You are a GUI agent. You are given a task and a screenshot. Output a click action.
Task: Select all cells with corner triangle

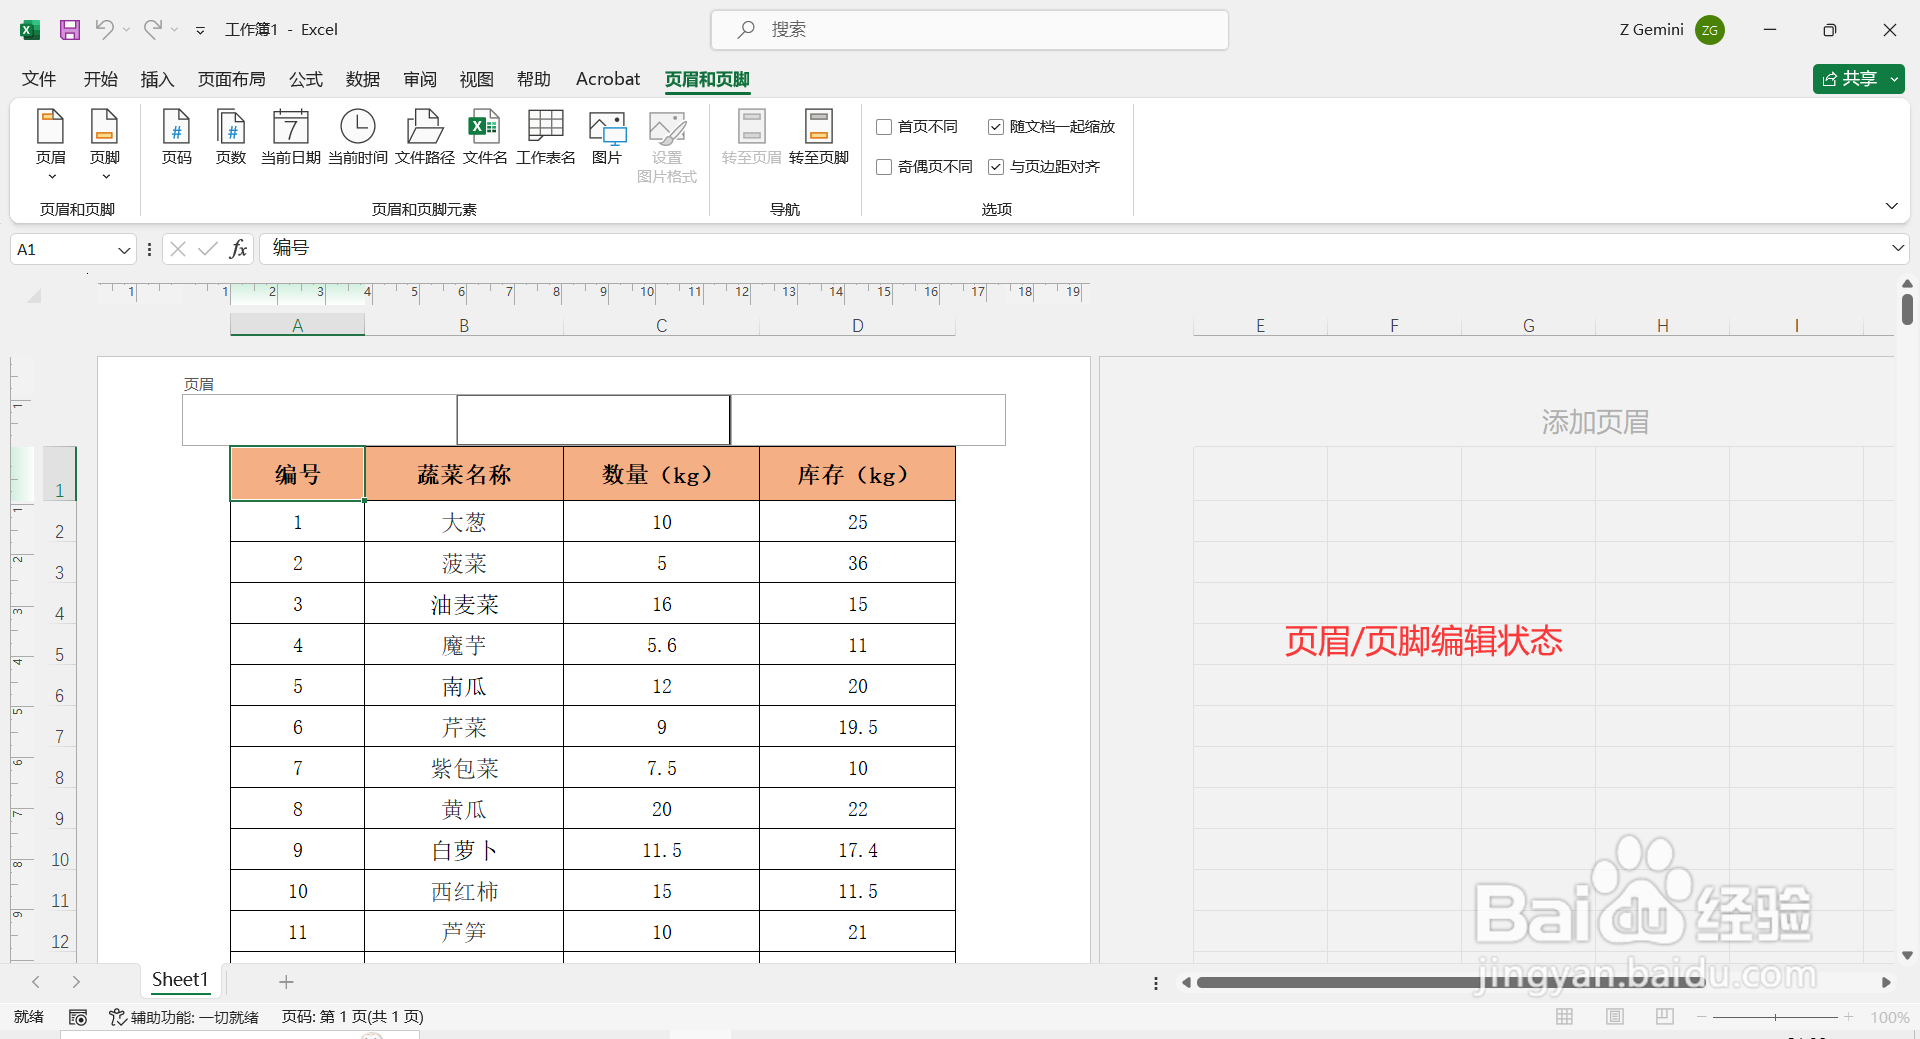[x=34, y=296]
